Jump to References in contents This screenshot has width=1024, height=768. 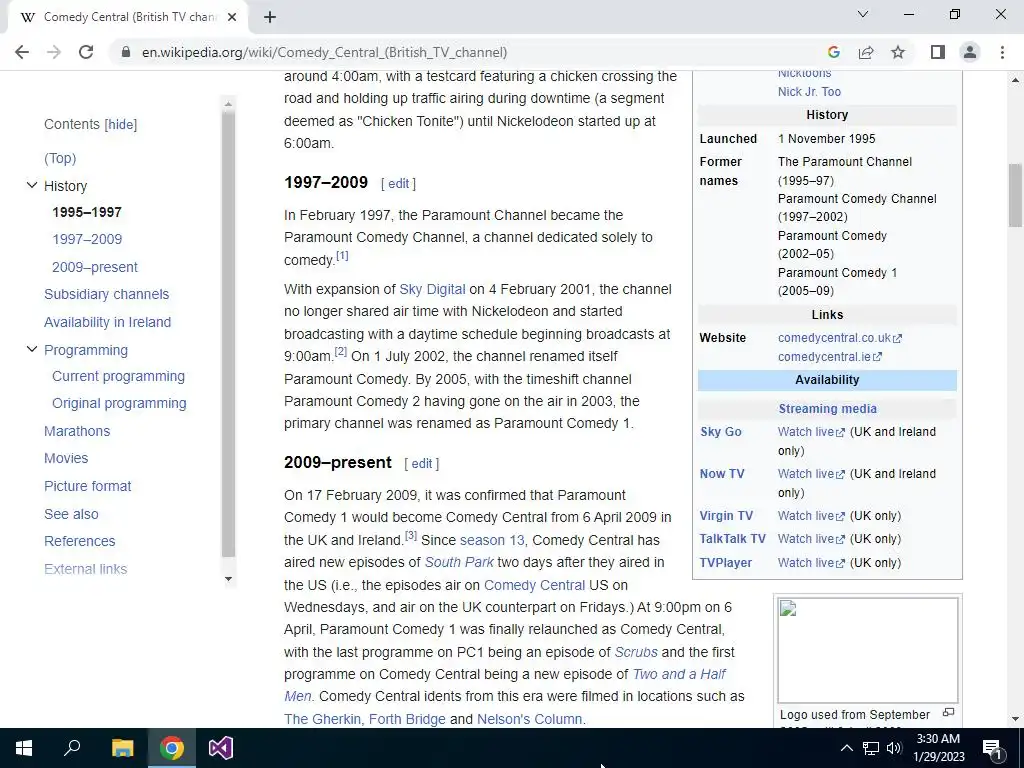click(80, 541)
